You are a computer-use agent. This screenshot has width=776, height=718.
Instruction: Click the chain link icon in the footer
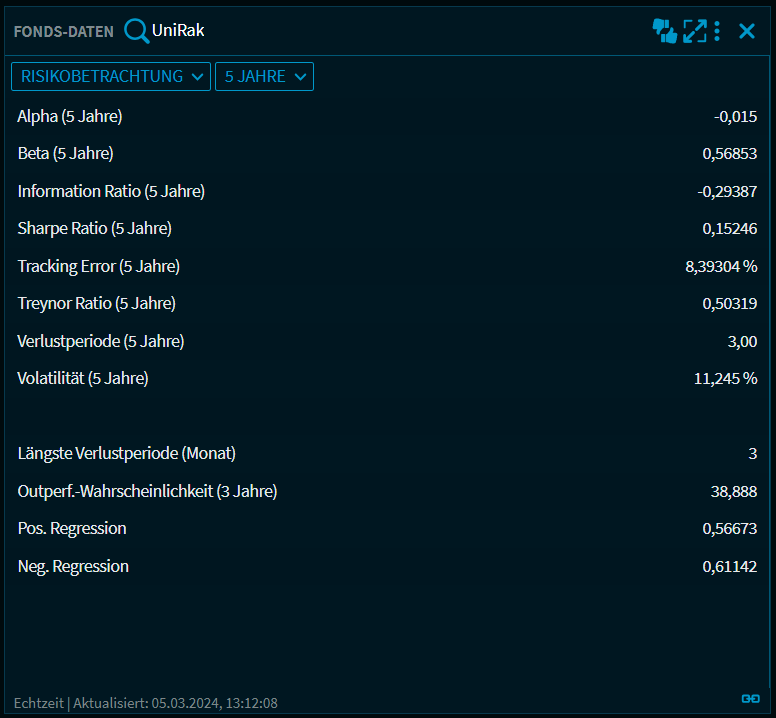(749, 699)
